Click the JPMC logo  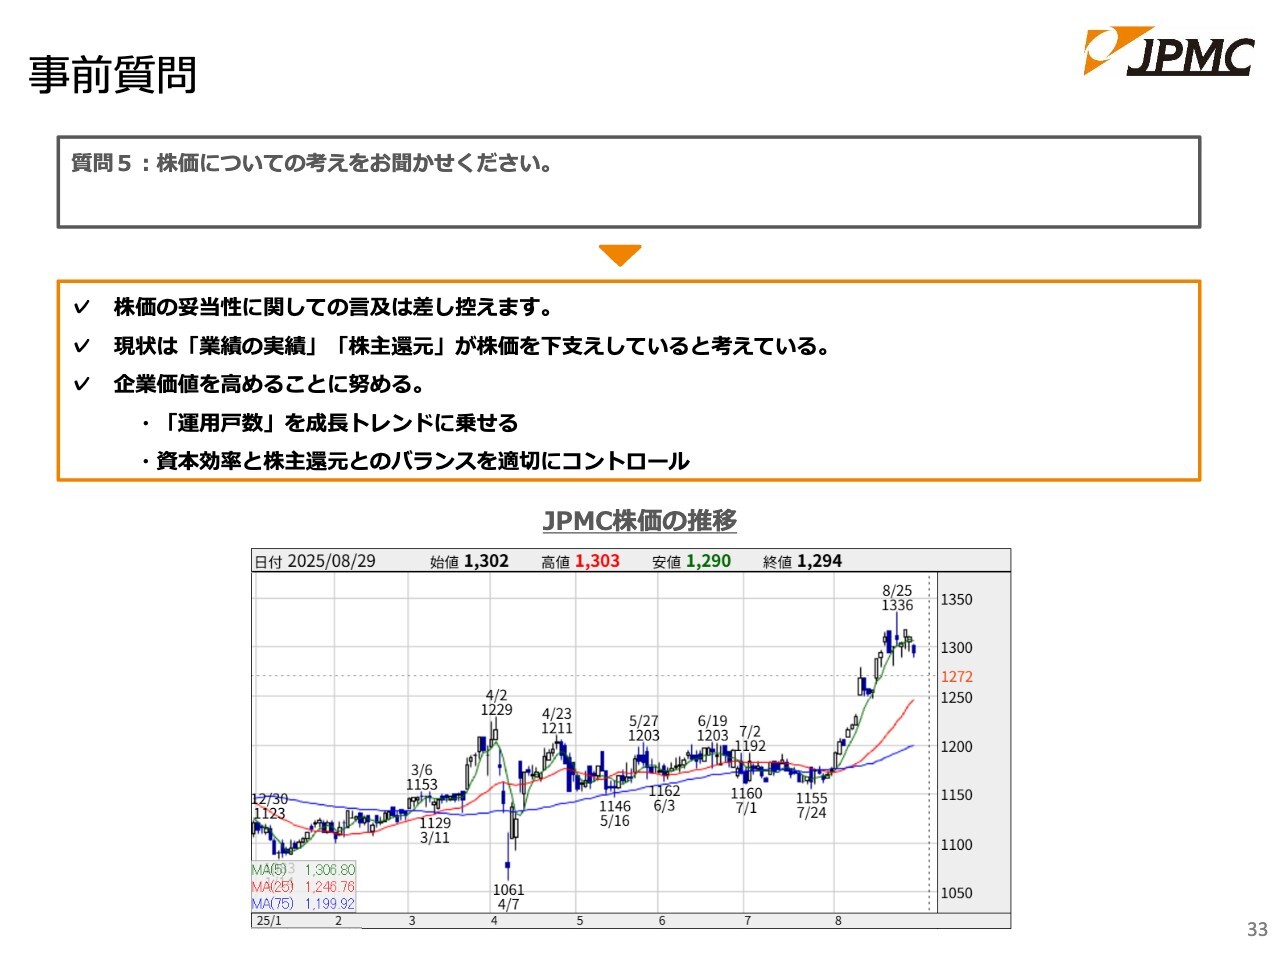click(x=1168, y=51)
